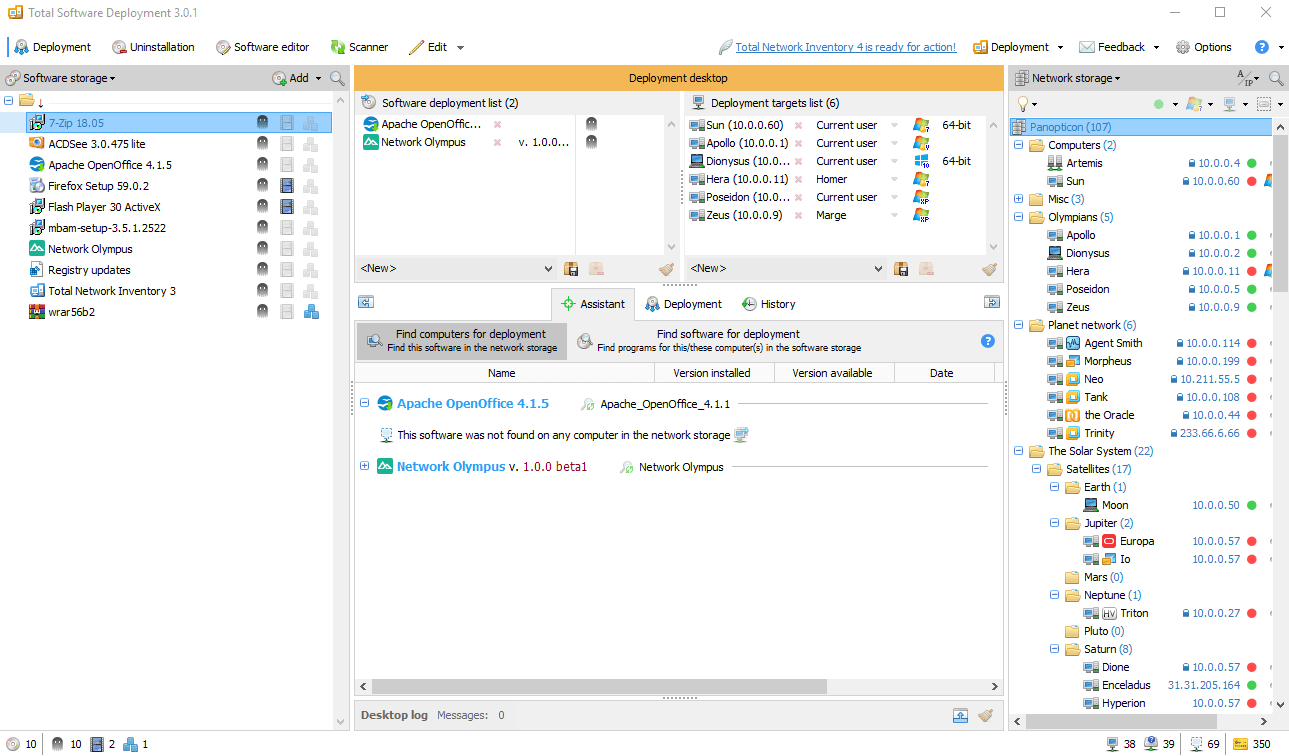Click the search icon in Software storage panel
Screen dimensions: 1289x756
(x=338, y=78)
